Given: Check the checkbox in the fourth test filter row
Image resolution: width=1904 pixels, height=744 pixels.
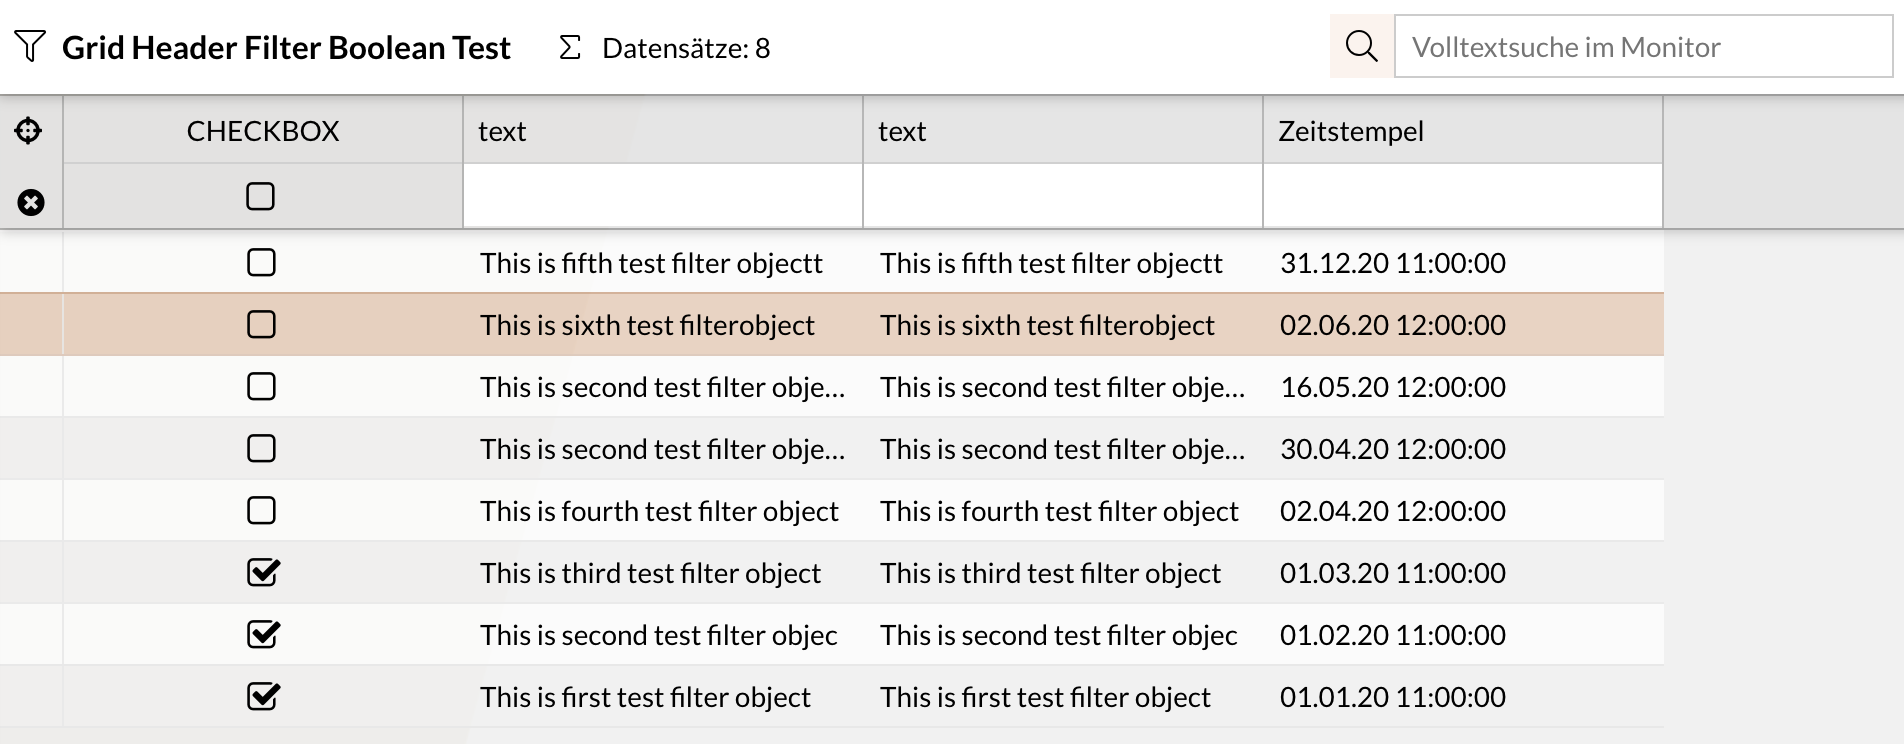Looking at the screenshot, I should pyautogui.click(x=261, y=511).
